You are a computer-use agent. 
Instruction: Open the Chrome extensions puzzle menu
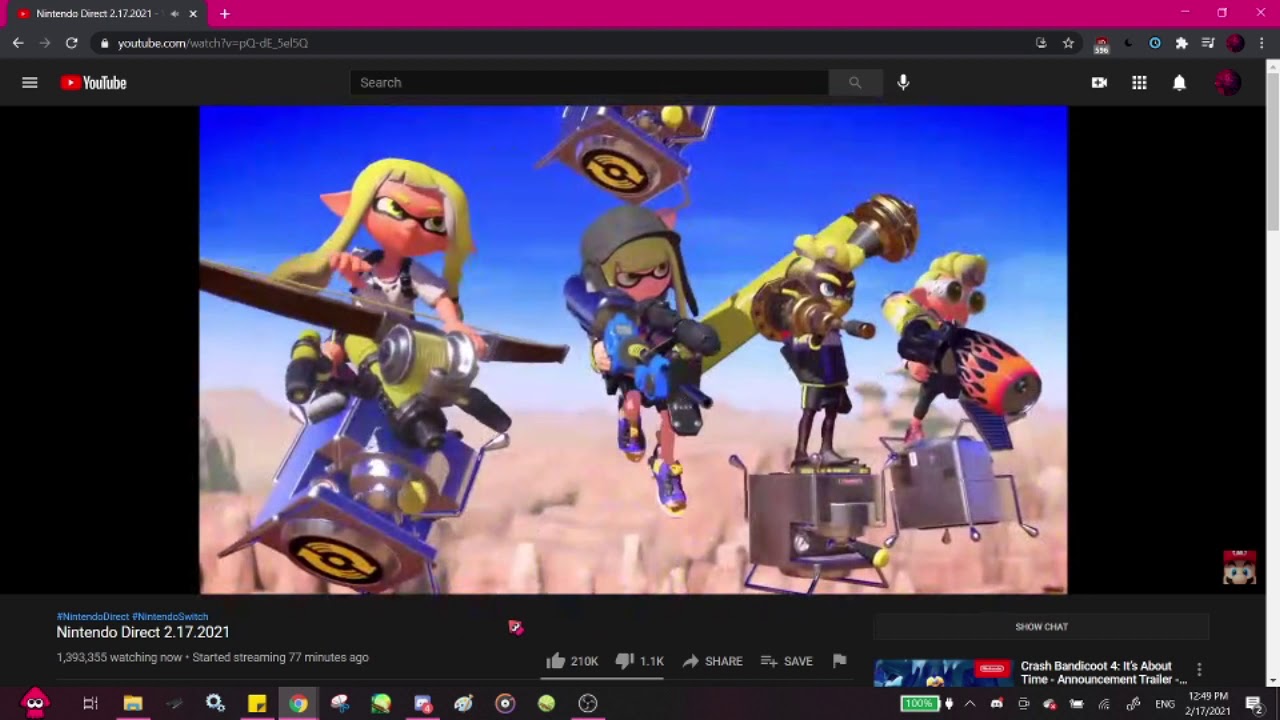pos(1181,43)
